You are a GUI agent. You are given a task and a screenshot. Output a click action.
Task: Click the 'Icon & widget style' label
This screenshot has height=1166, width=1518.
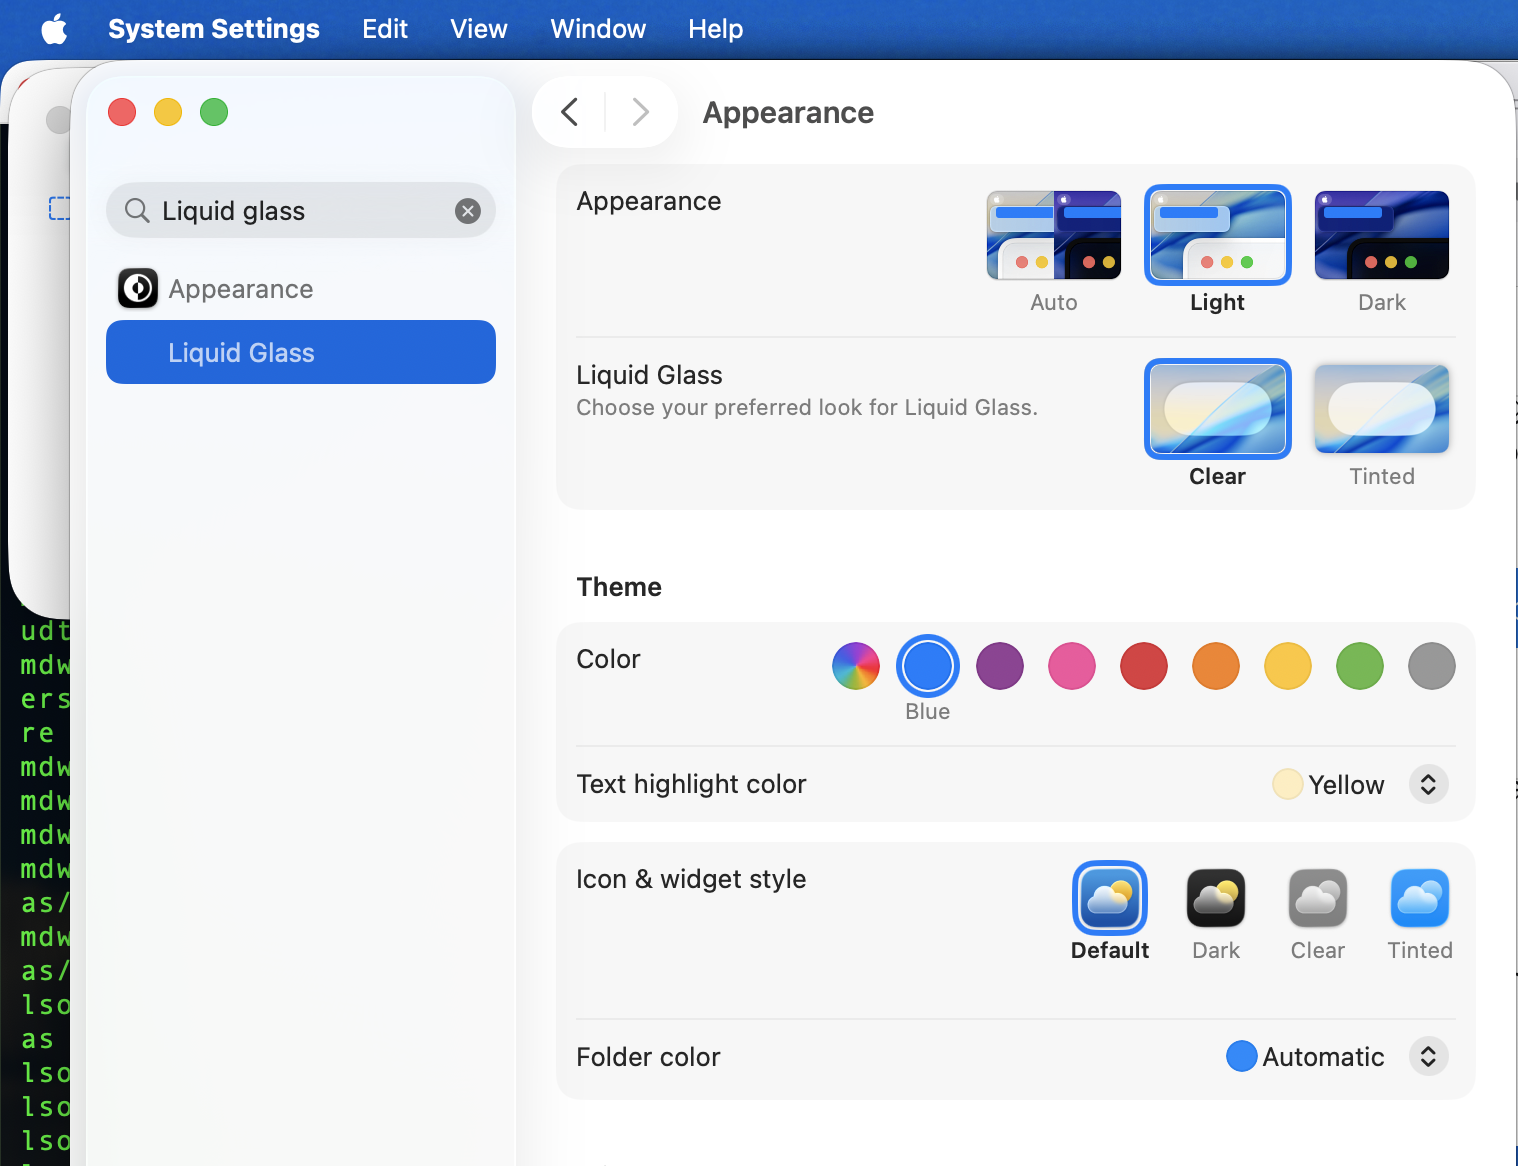point(691,879)
